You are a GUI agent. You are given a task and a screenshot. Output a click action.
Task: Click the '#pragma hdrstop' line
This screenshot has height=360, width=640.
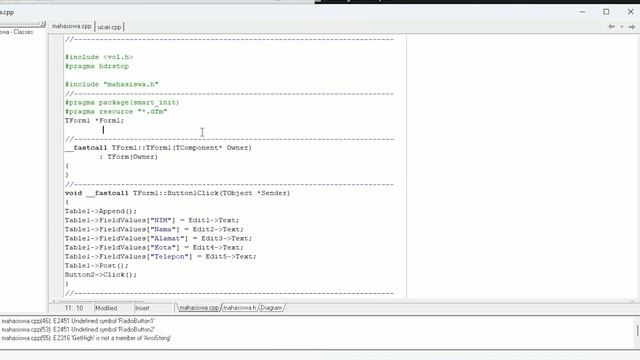point(97,66)
